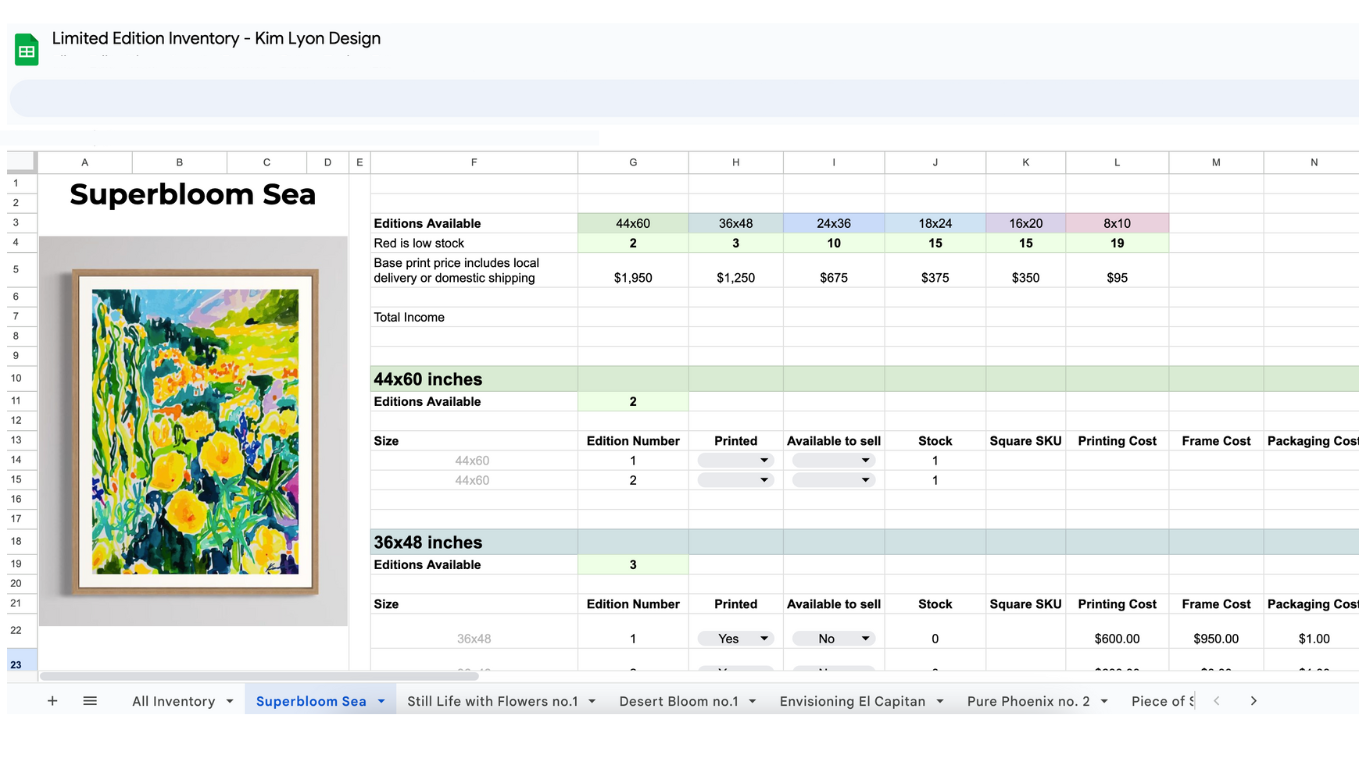Click the Total Income cell
The image size is (1366, 768).
click(x=474, y=317)
